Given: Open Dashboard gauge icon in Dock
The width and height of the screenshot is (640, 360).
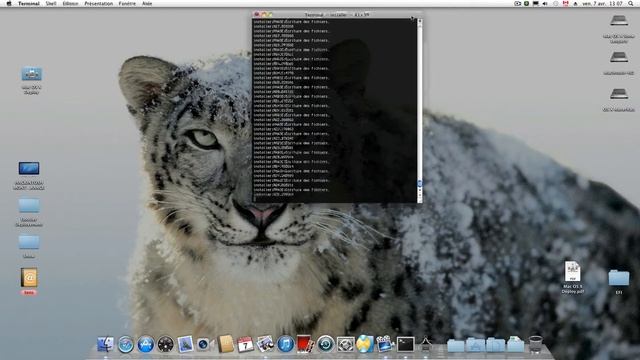Looking at the screenshot, I should [x=165, y=344].
